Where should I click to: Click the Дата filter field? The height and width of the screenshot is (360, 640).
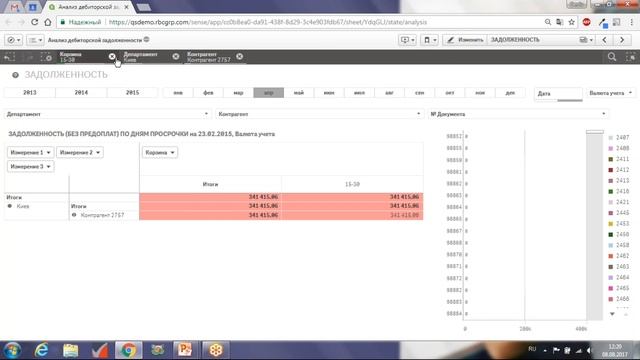click(558, 93)
